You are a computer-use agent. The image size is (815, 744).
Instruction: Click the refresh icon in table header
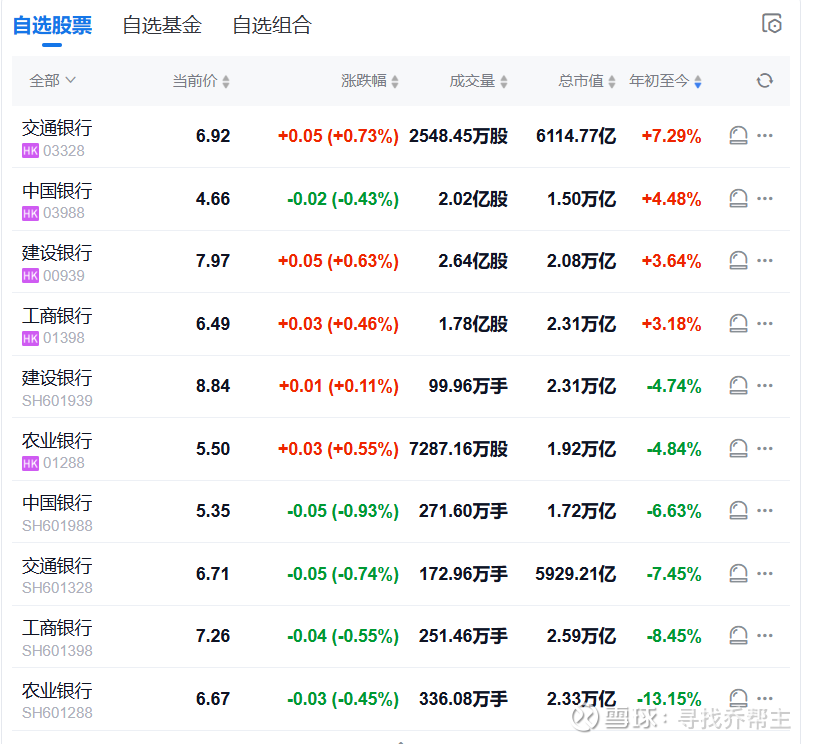coord(765,81)
